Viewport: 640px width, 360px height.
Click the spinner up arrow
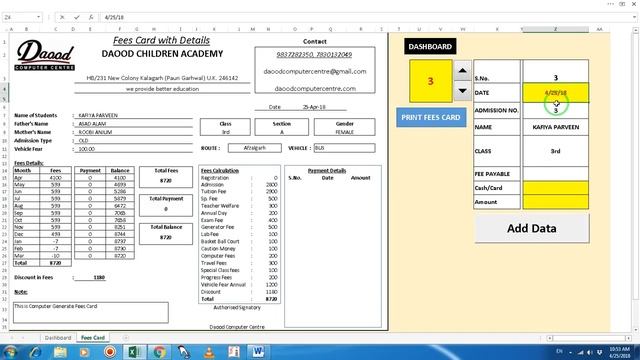(x=462, y=71)
